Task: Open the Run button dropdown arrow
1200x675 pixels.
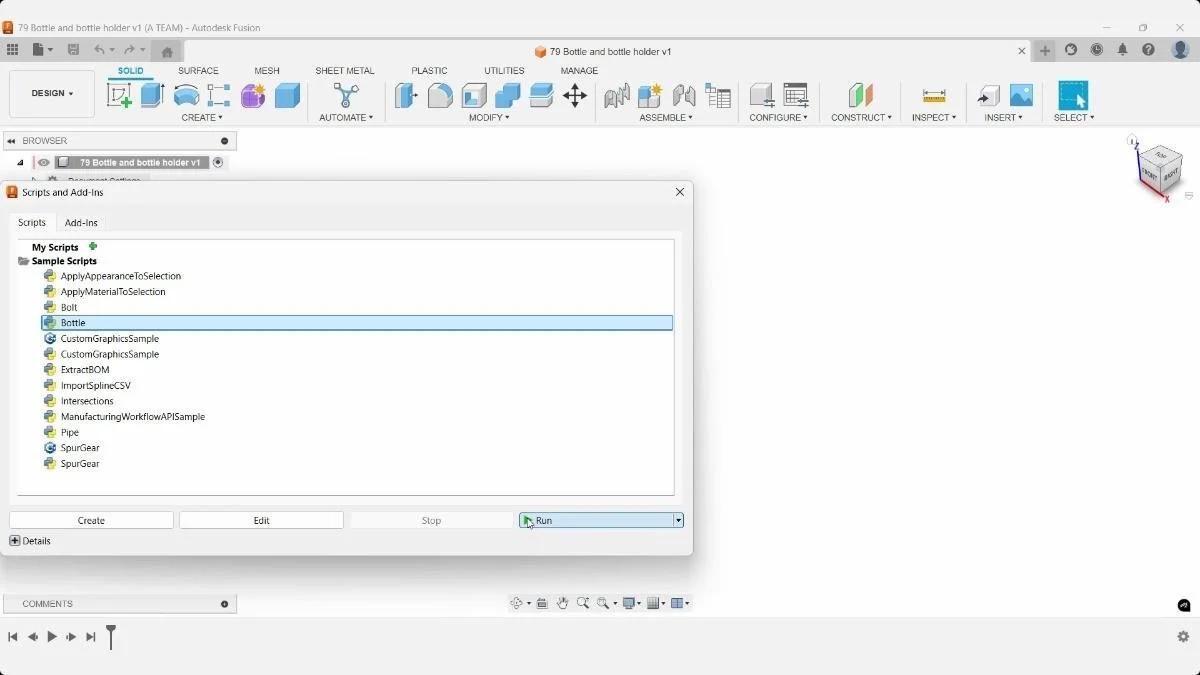Action: [x=678, y=520]
